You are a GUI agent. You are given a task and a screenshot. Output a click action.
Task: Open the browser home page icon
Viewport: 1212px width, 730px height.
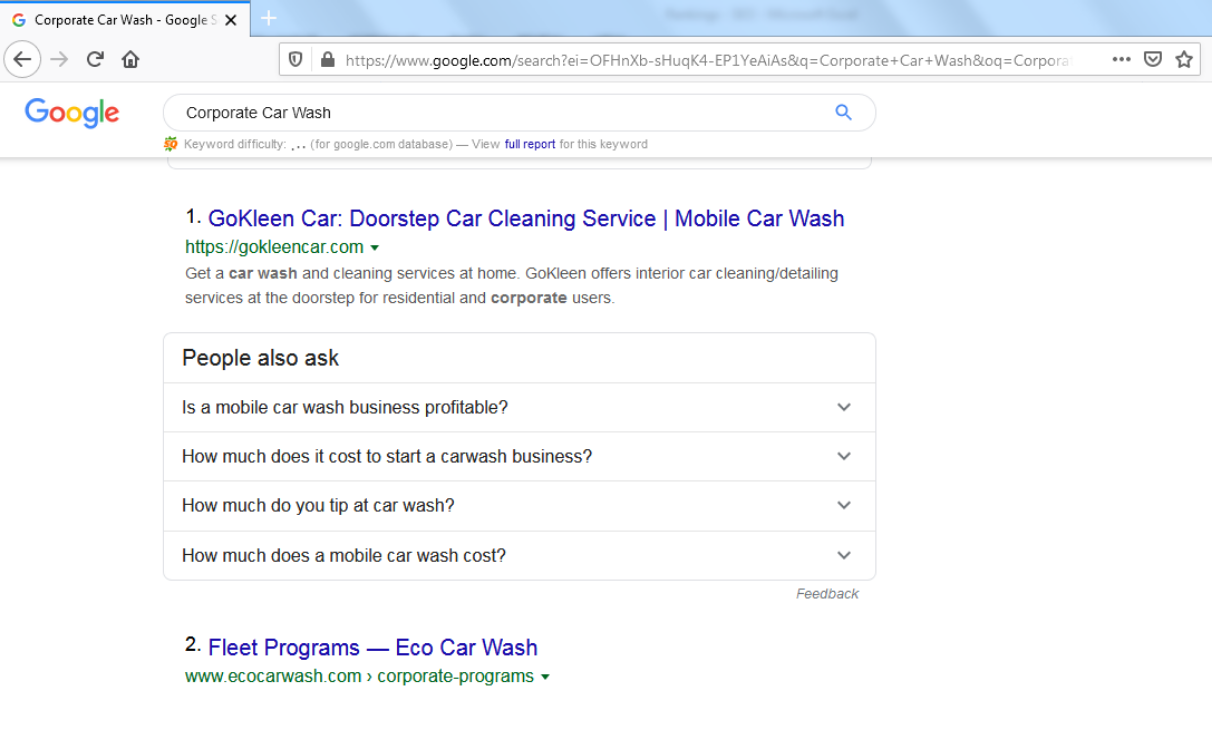click(130, 59)
